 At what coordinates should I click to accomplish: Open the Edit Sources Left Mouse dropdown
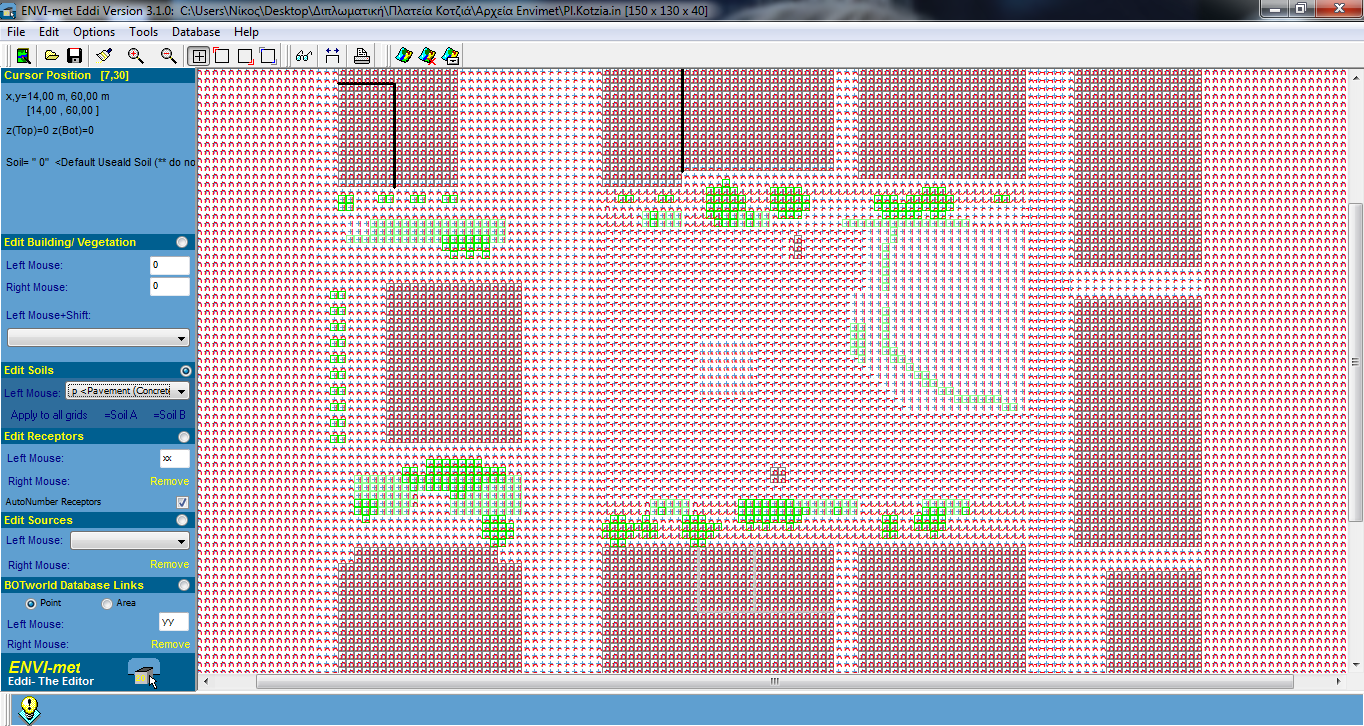(x=130, y=541)
